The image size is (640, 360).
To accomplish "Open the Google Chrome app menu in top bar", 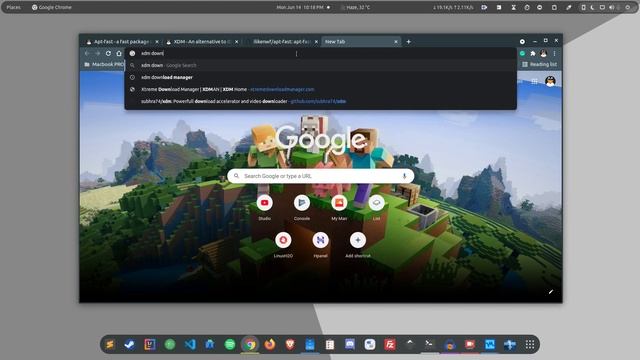I will pos(52,7).
